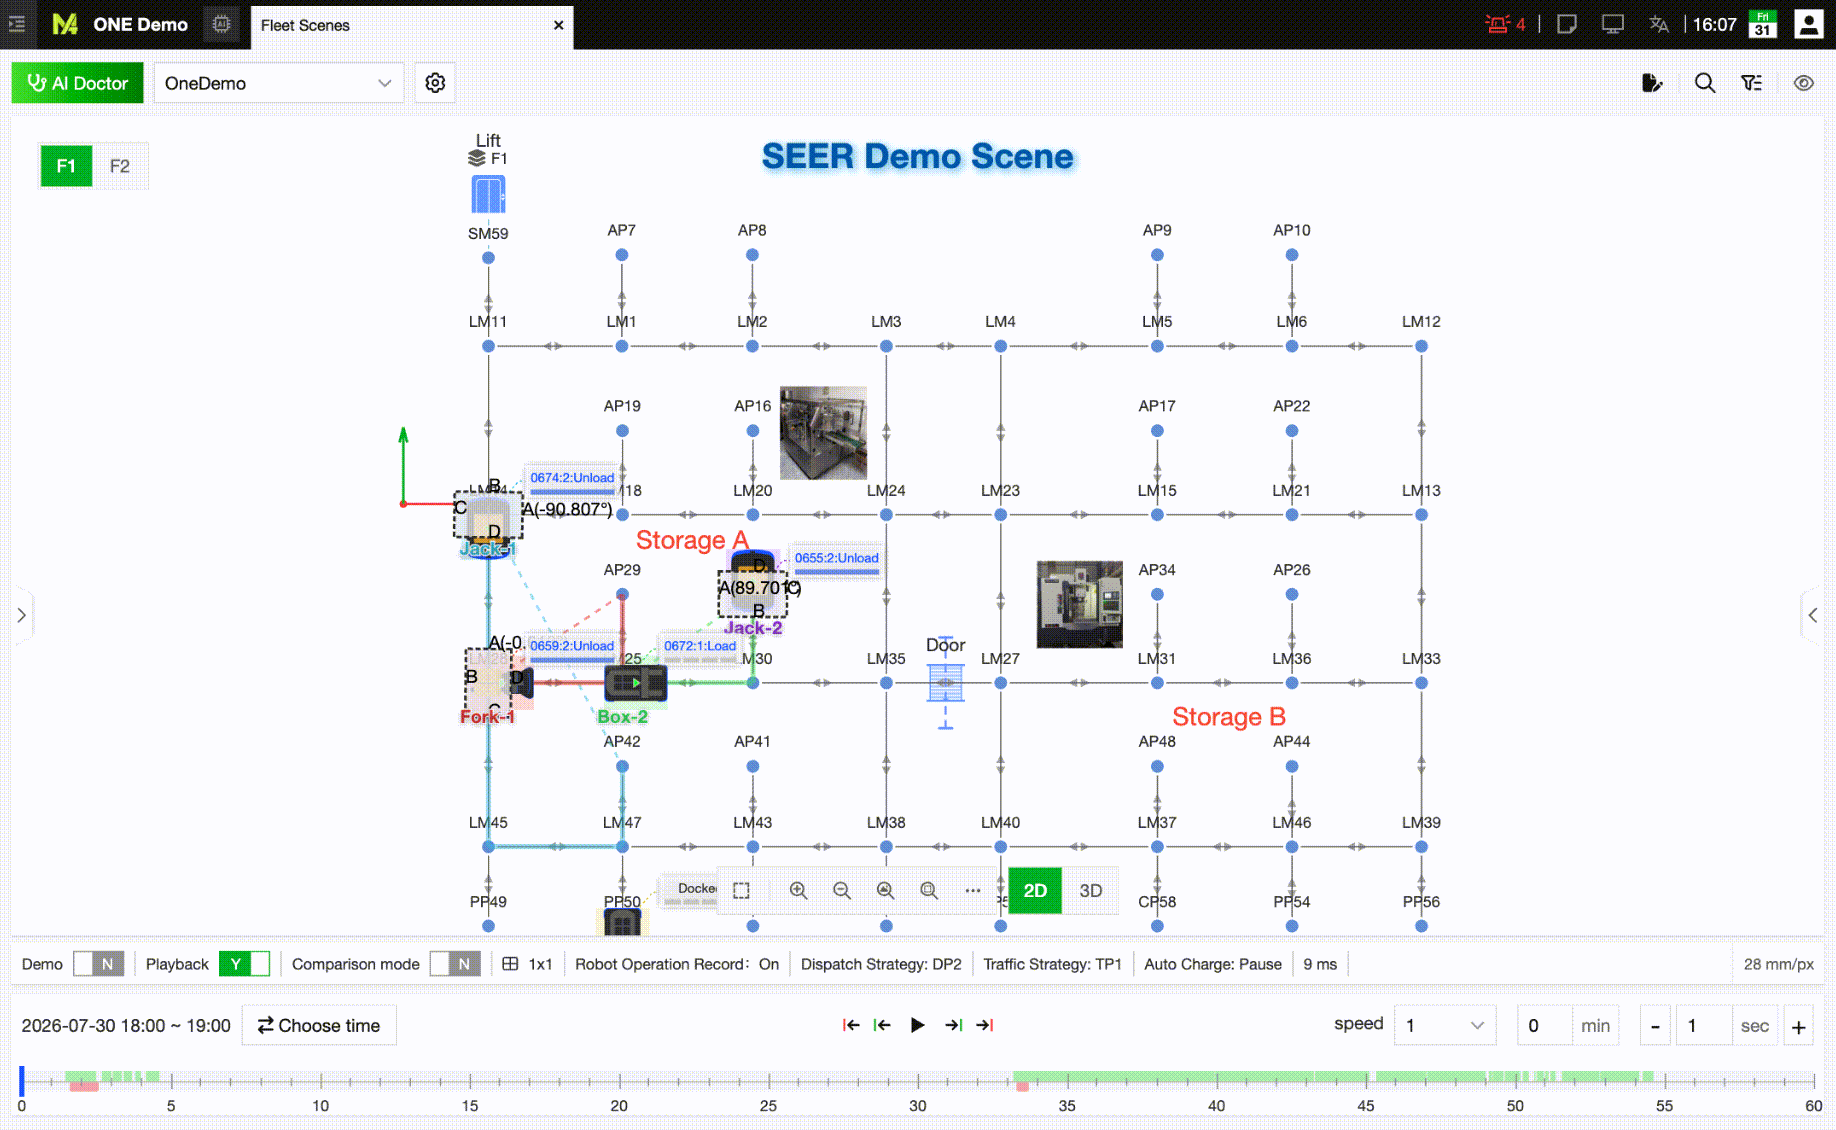
Task: Open the language translation icon
Action: [1659, 24]
